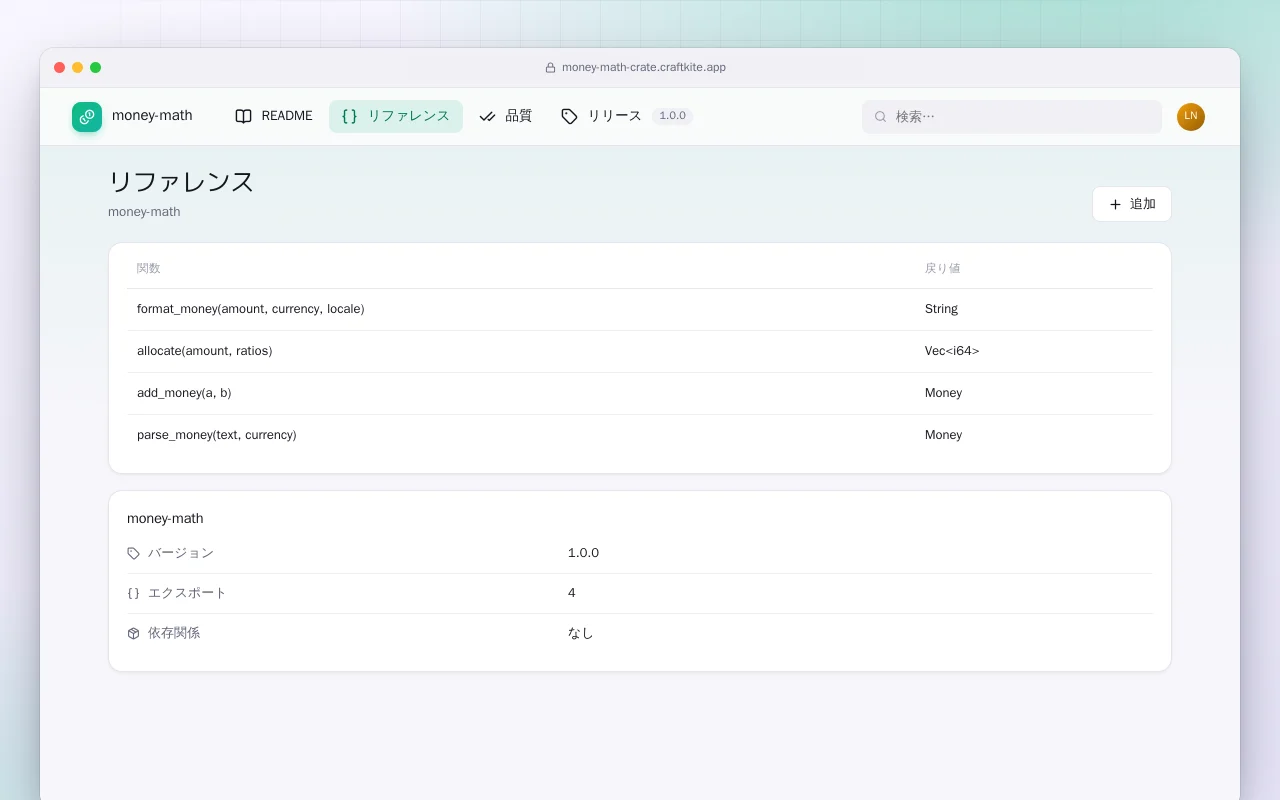Viewport: 1280px width, 800px height.
Task: Click the 1.0.0 version badge
Action: [x=673, y=116]
